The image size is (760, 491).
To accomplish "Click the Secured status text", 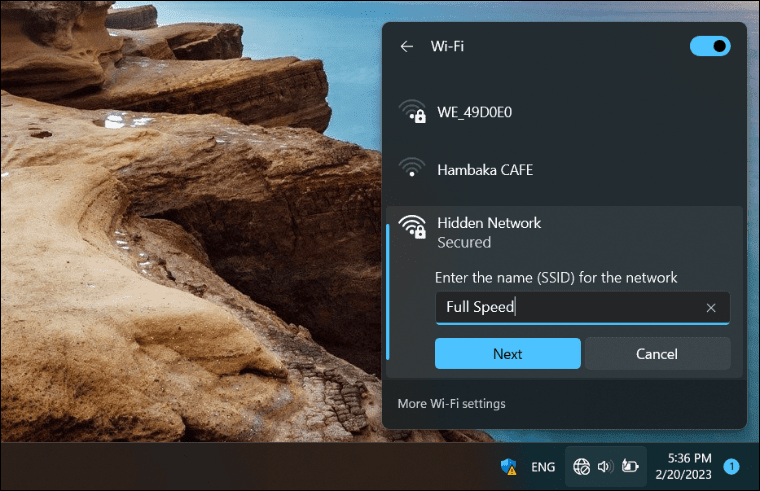I will [x=464, y=242].
